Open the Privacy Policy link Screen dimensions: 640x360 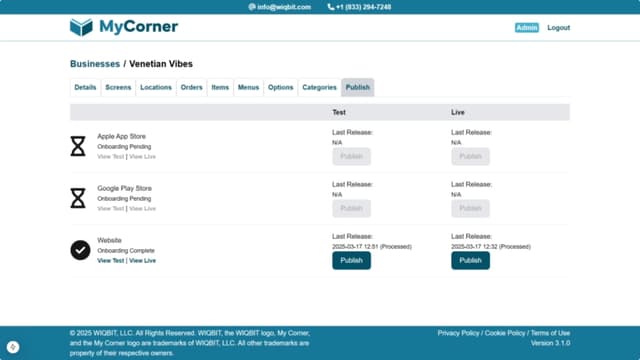click(x=458, y=333)
